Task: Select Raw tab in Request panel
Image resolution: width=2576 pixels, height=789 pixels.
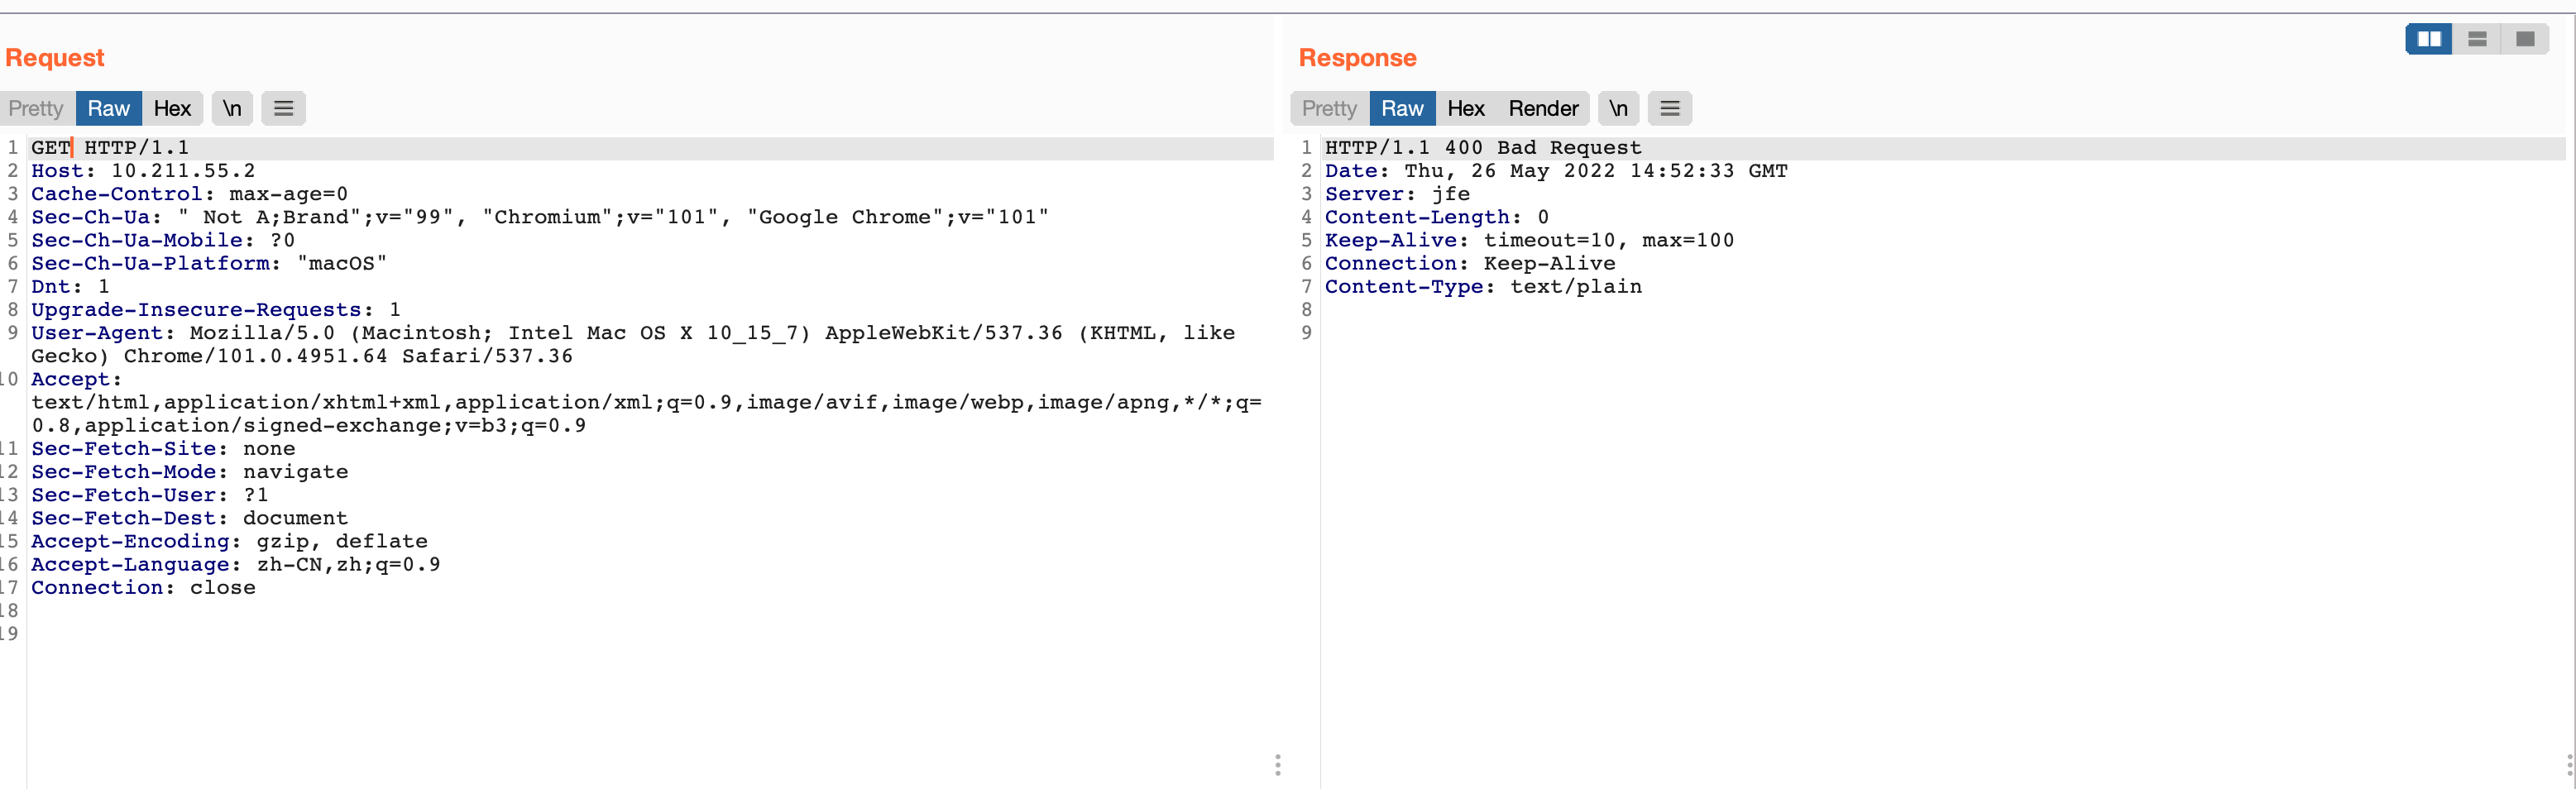Action: coord(109,108)
